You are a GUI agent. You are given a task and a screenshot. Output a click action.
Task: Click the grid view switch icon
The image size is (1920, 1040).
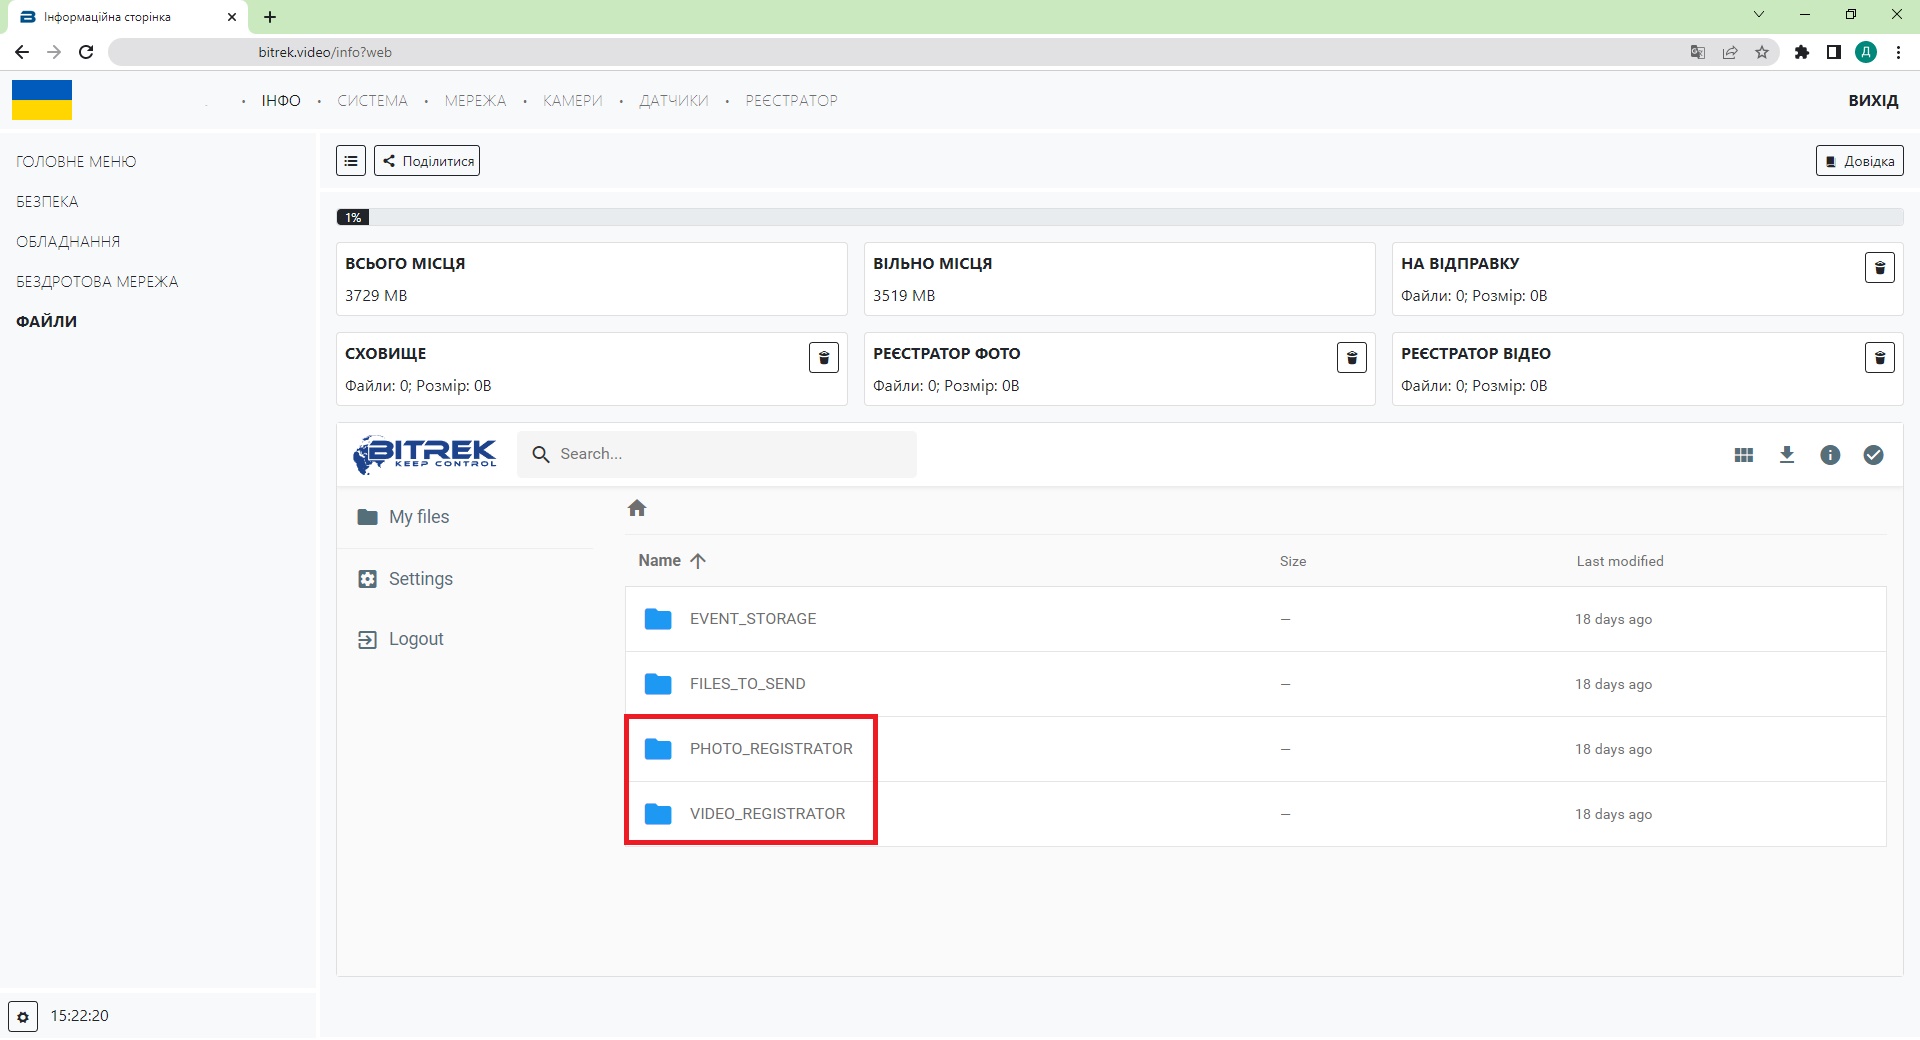tap(1743, 455)
